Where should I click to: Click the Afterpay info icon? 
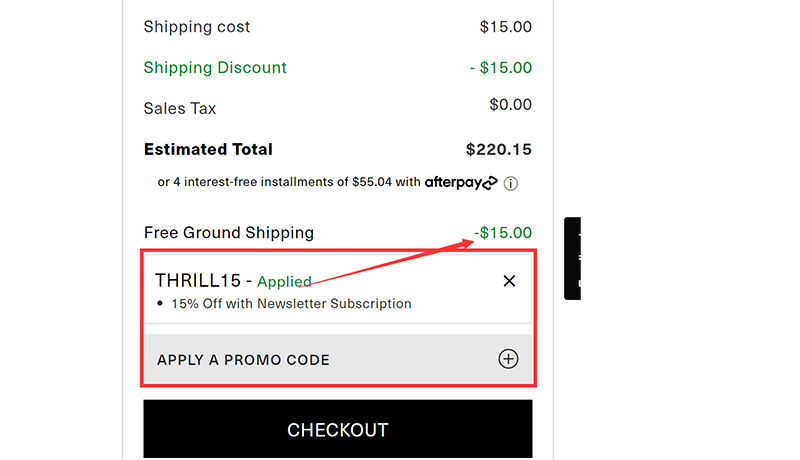point(511,183)
